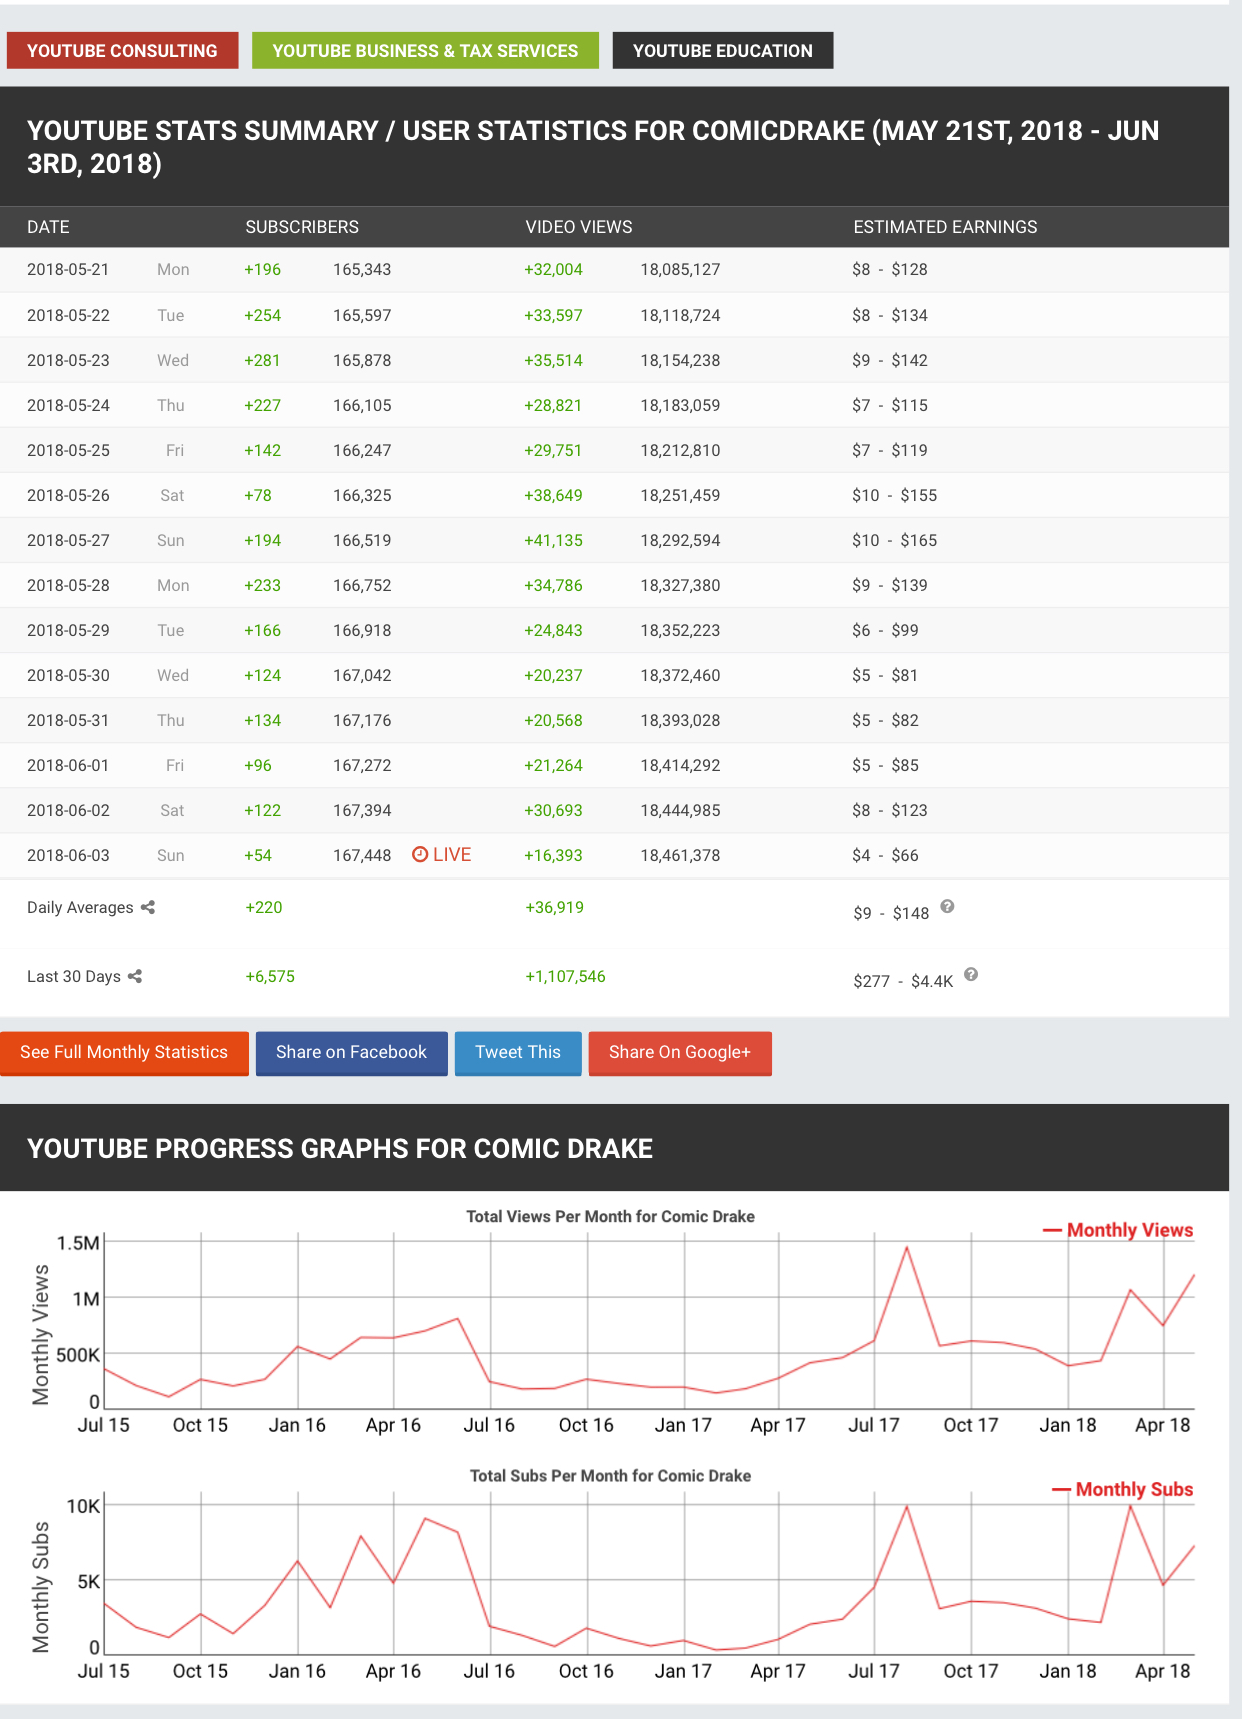1242x1719 pixels.
Task: Click date 2018-05-29 in the table
Action: (x=68, y=630)
